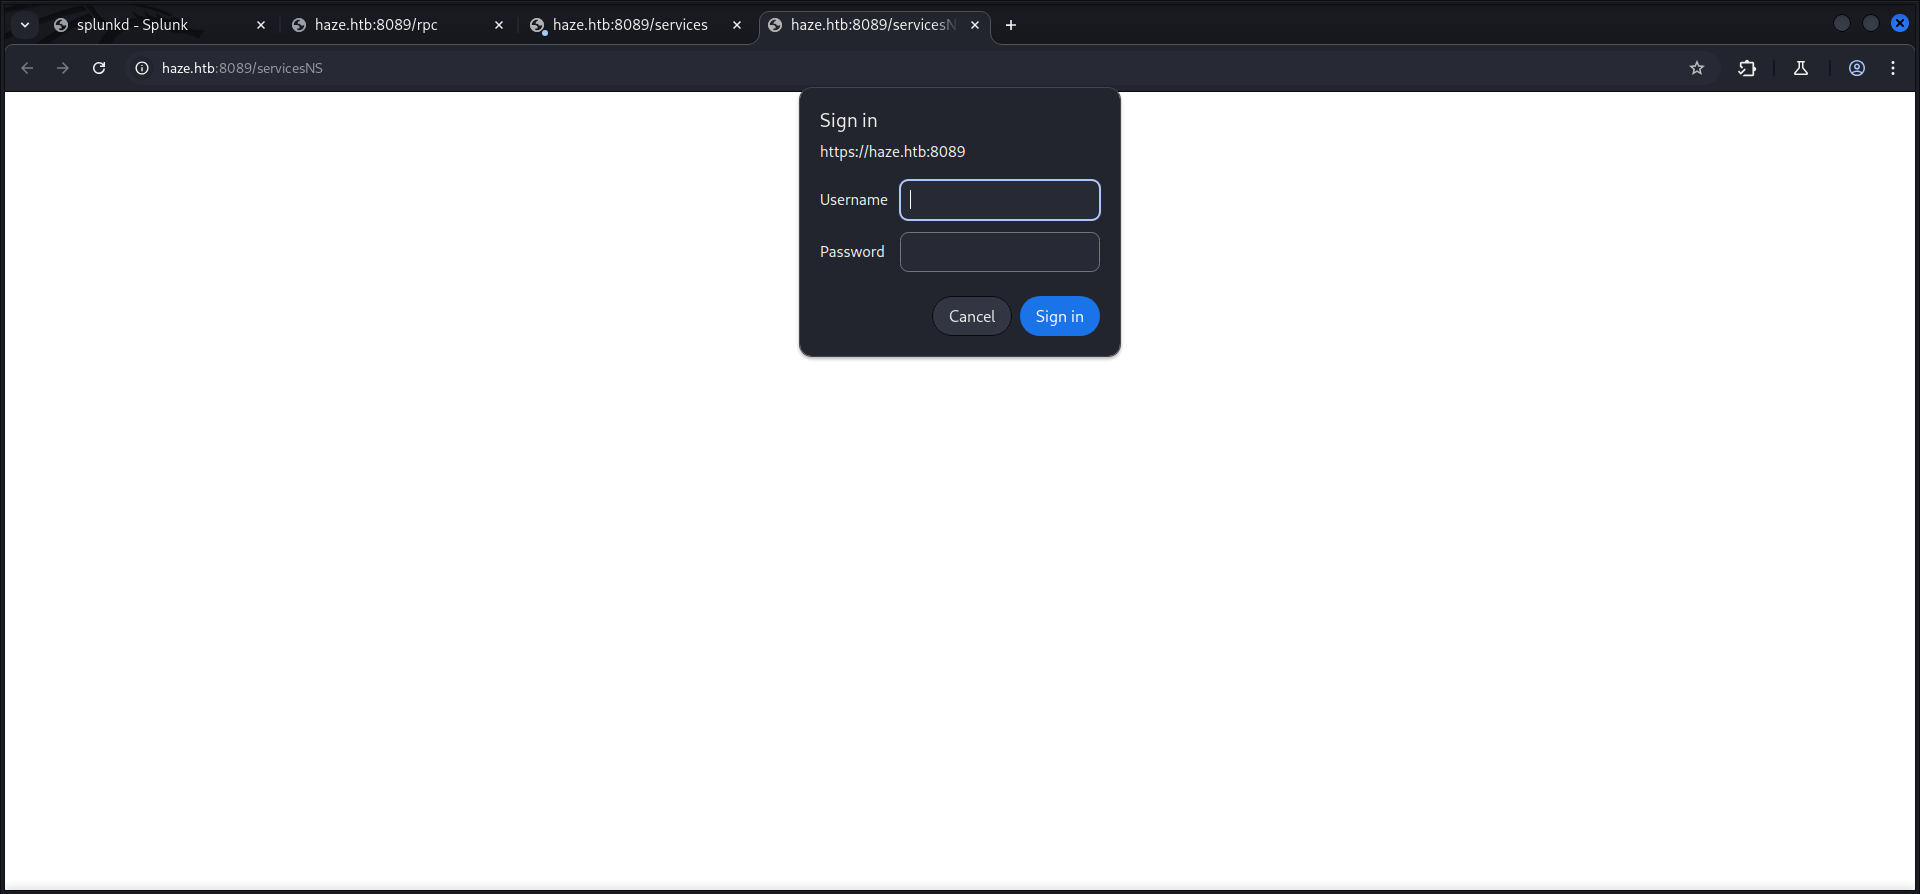Close the haze.htb:8089/rpc tab

[x=499, y=25]
